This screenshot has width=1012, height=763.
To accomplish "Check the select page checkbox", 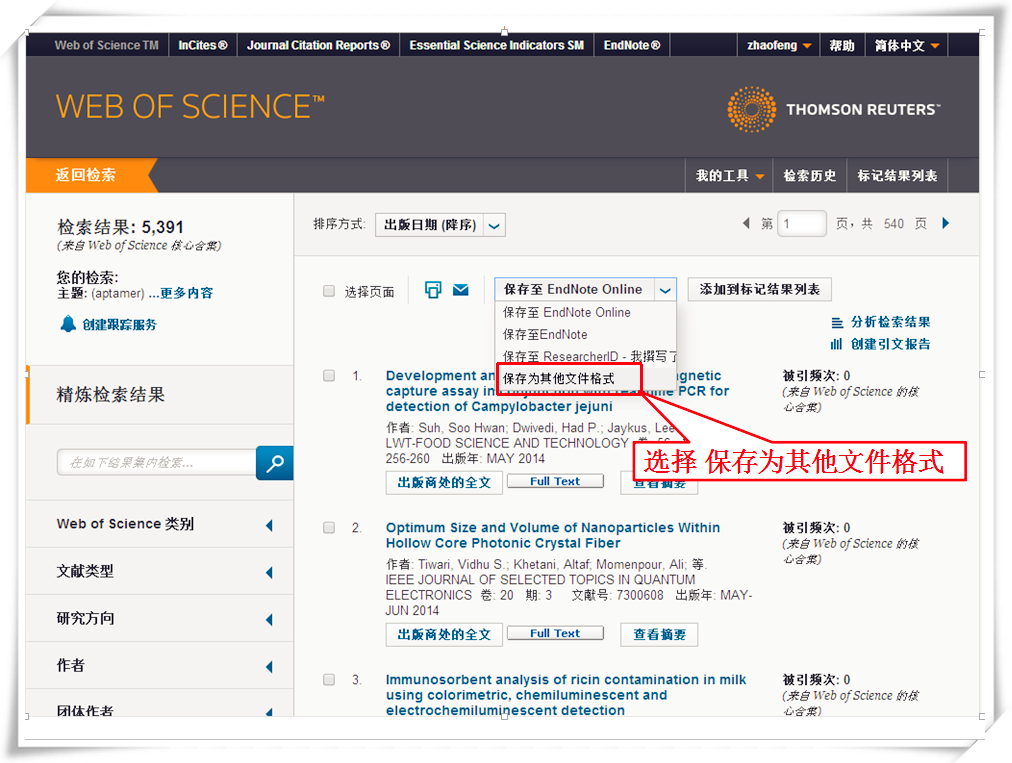I will click(329, 292).
